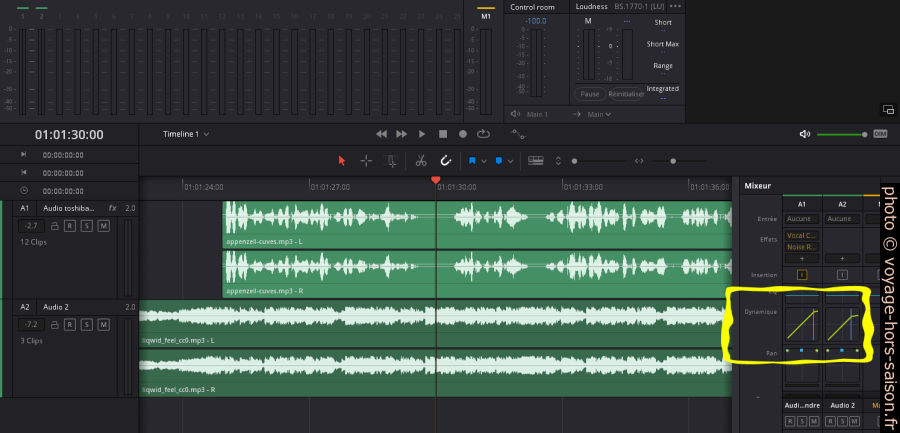Solo track A2 with S button
Screen dimensions: 900x433
[x=86, y=325]
